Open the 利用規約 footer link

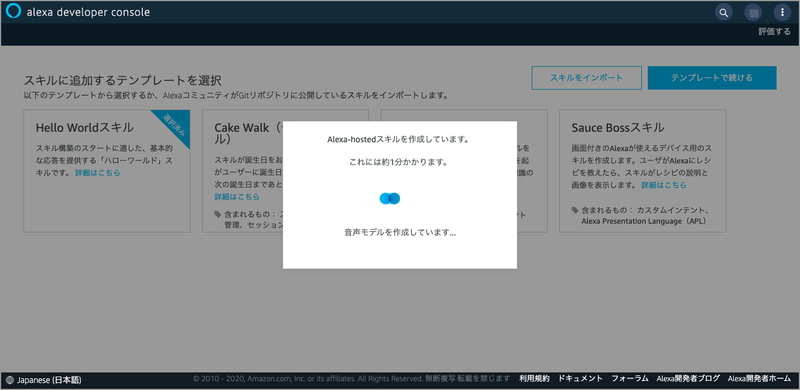coord(534,379)
